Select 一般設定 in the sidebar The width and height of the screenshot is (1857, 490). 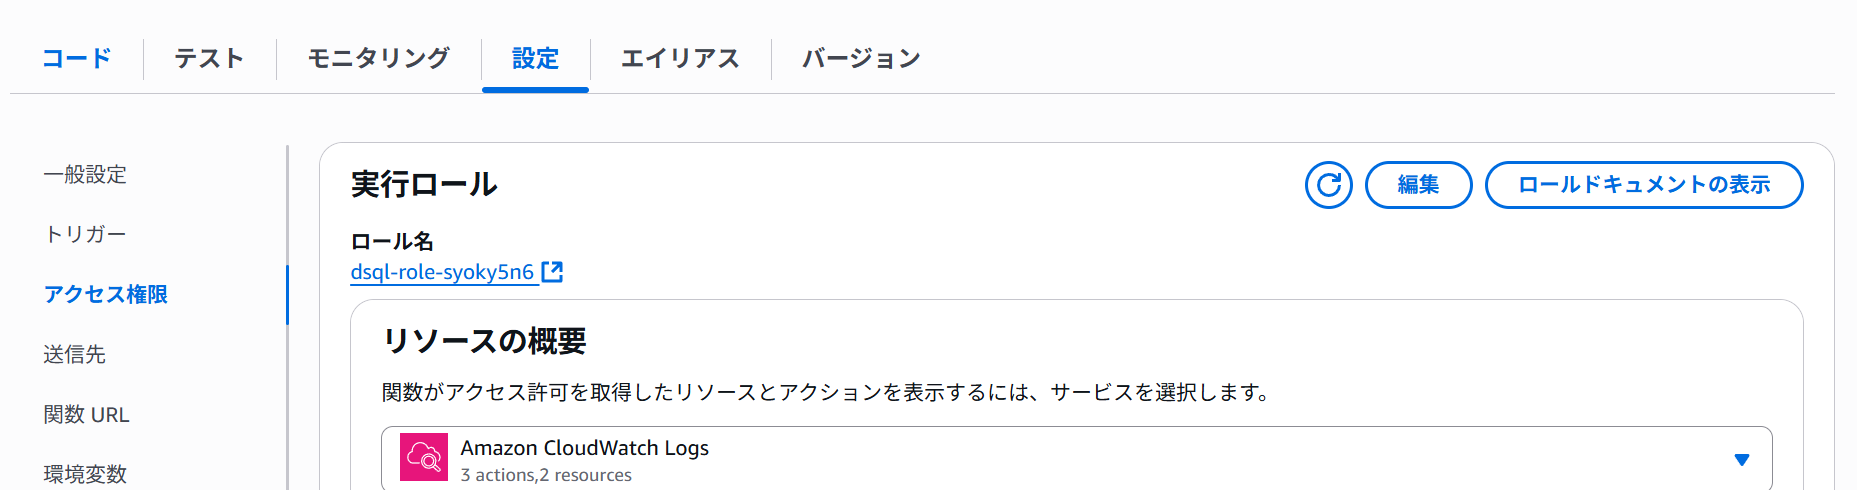(x=85, y=174)
